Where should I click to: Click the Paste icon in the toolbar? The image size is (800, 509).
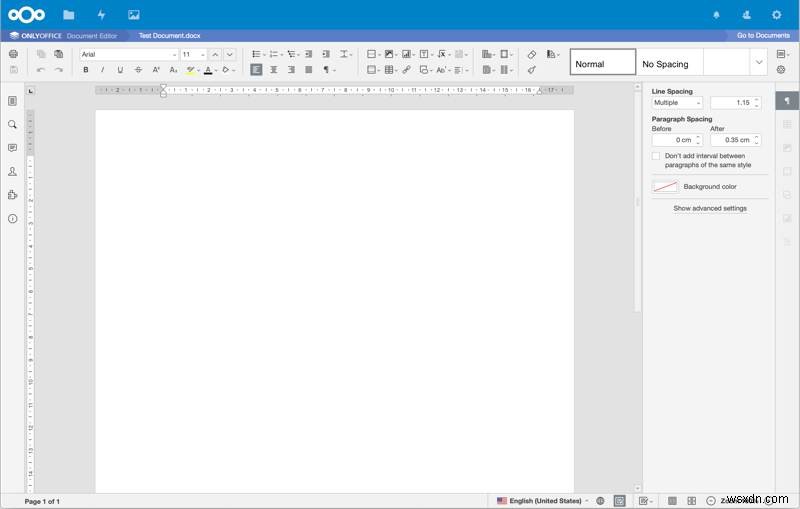(59, 54)
